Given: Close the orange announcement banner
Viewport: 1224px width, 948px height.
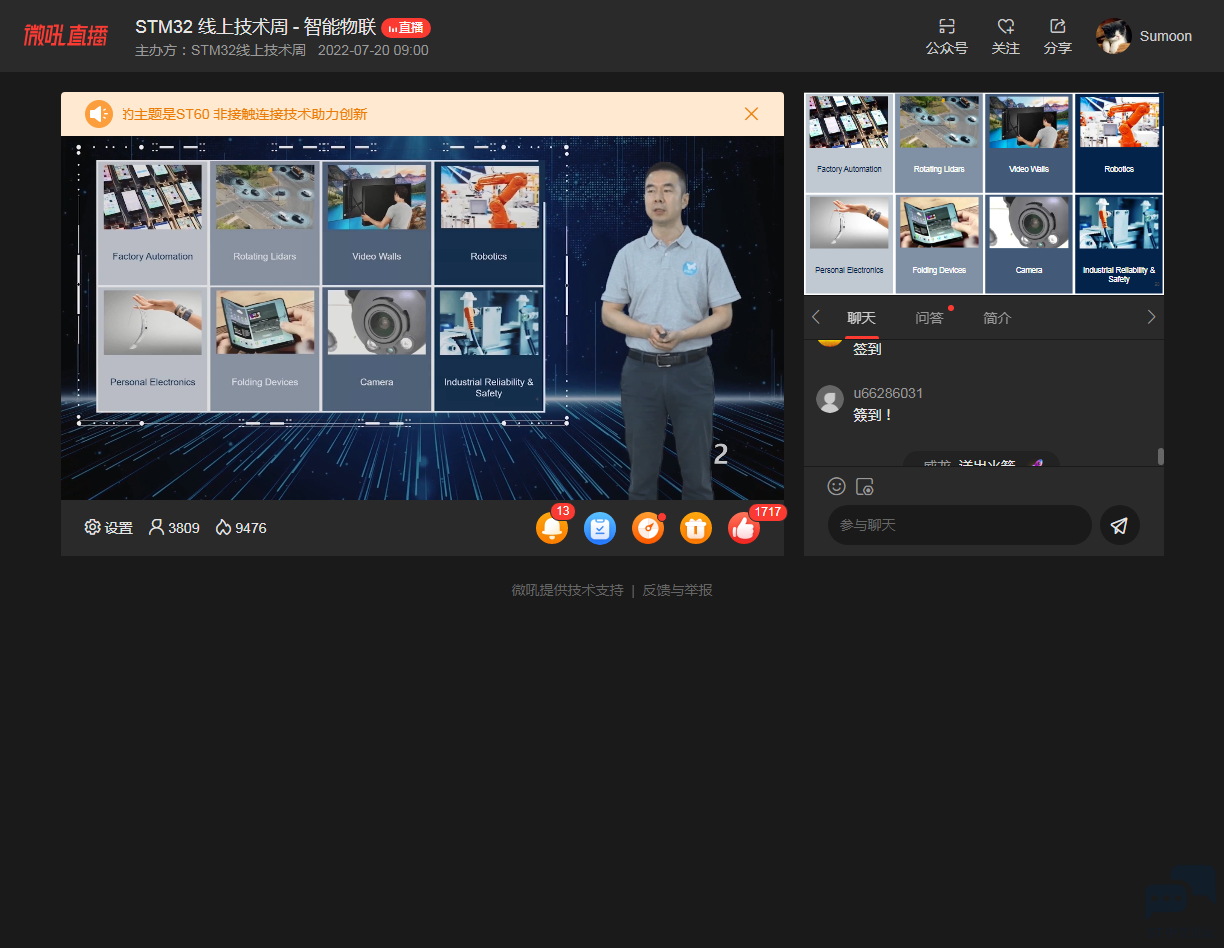Looking at the screenshot, I should point(752,114).
